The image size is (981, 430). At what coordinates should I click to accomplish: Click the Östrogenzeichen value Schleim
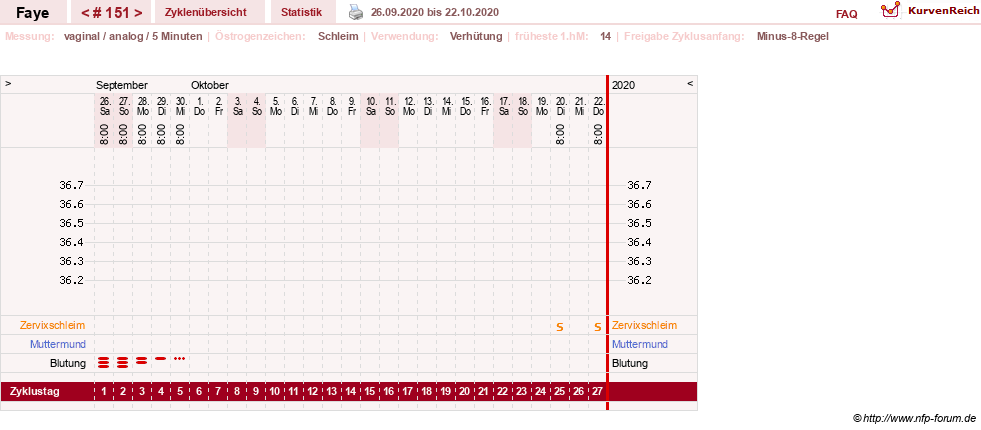[x=338, y=36]
